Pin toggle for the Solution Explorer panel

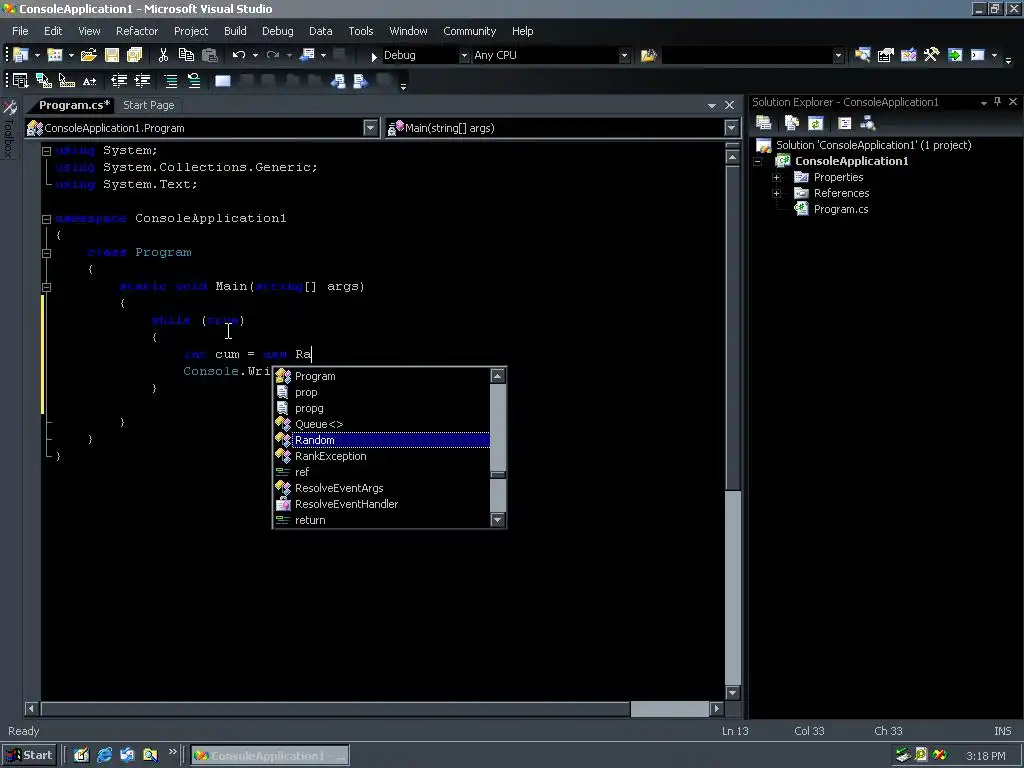[x=997, y=102]
